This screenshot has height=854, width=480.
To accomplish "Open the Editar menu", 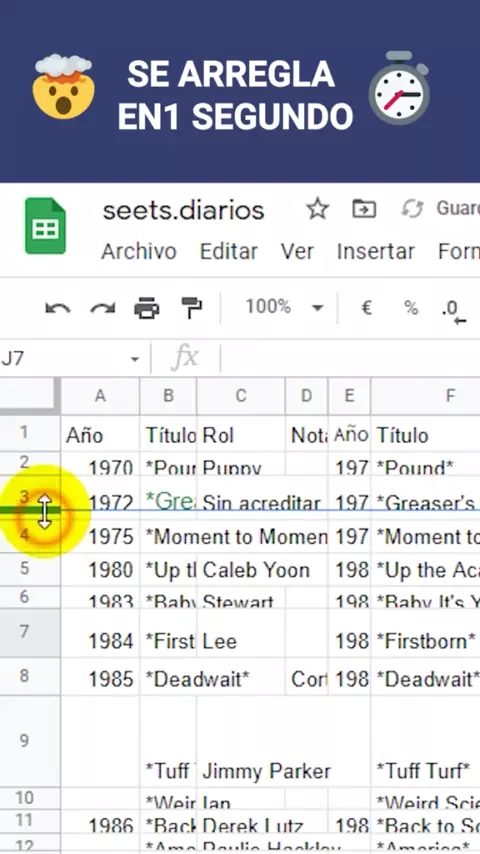I will 228,252.
